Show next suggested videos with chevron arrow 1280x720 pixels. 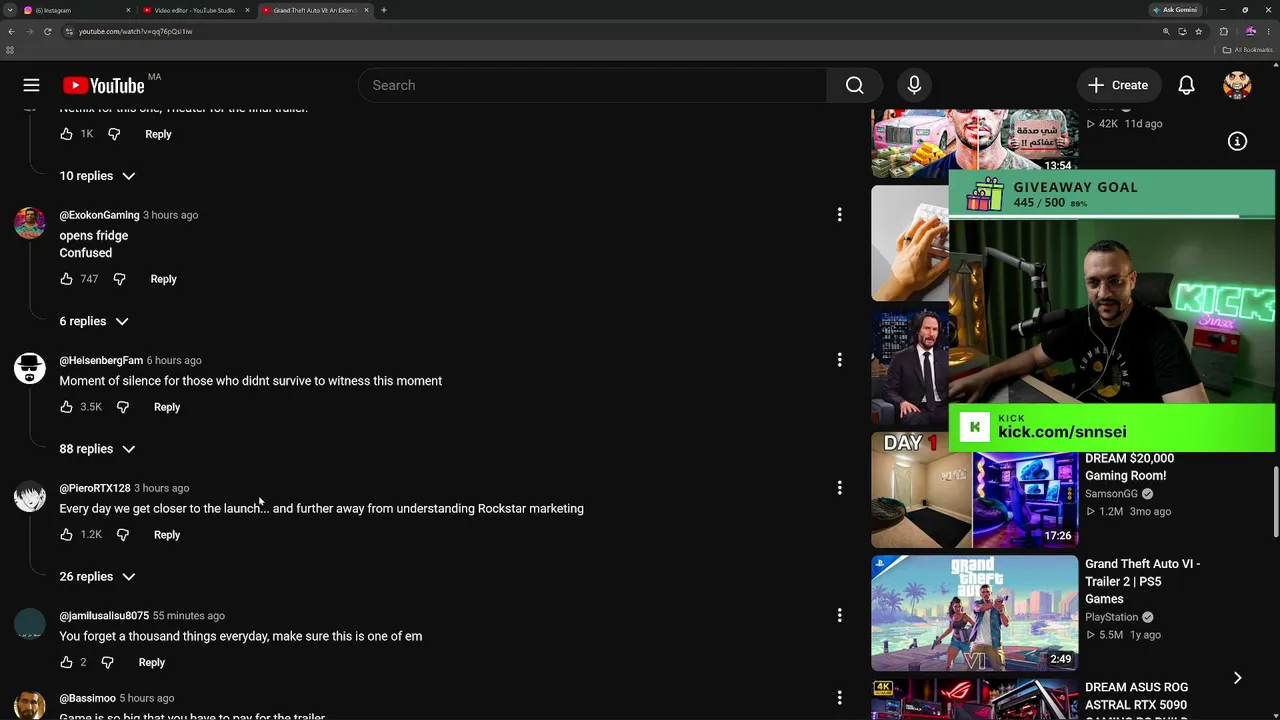click(x=1237, y=678)
